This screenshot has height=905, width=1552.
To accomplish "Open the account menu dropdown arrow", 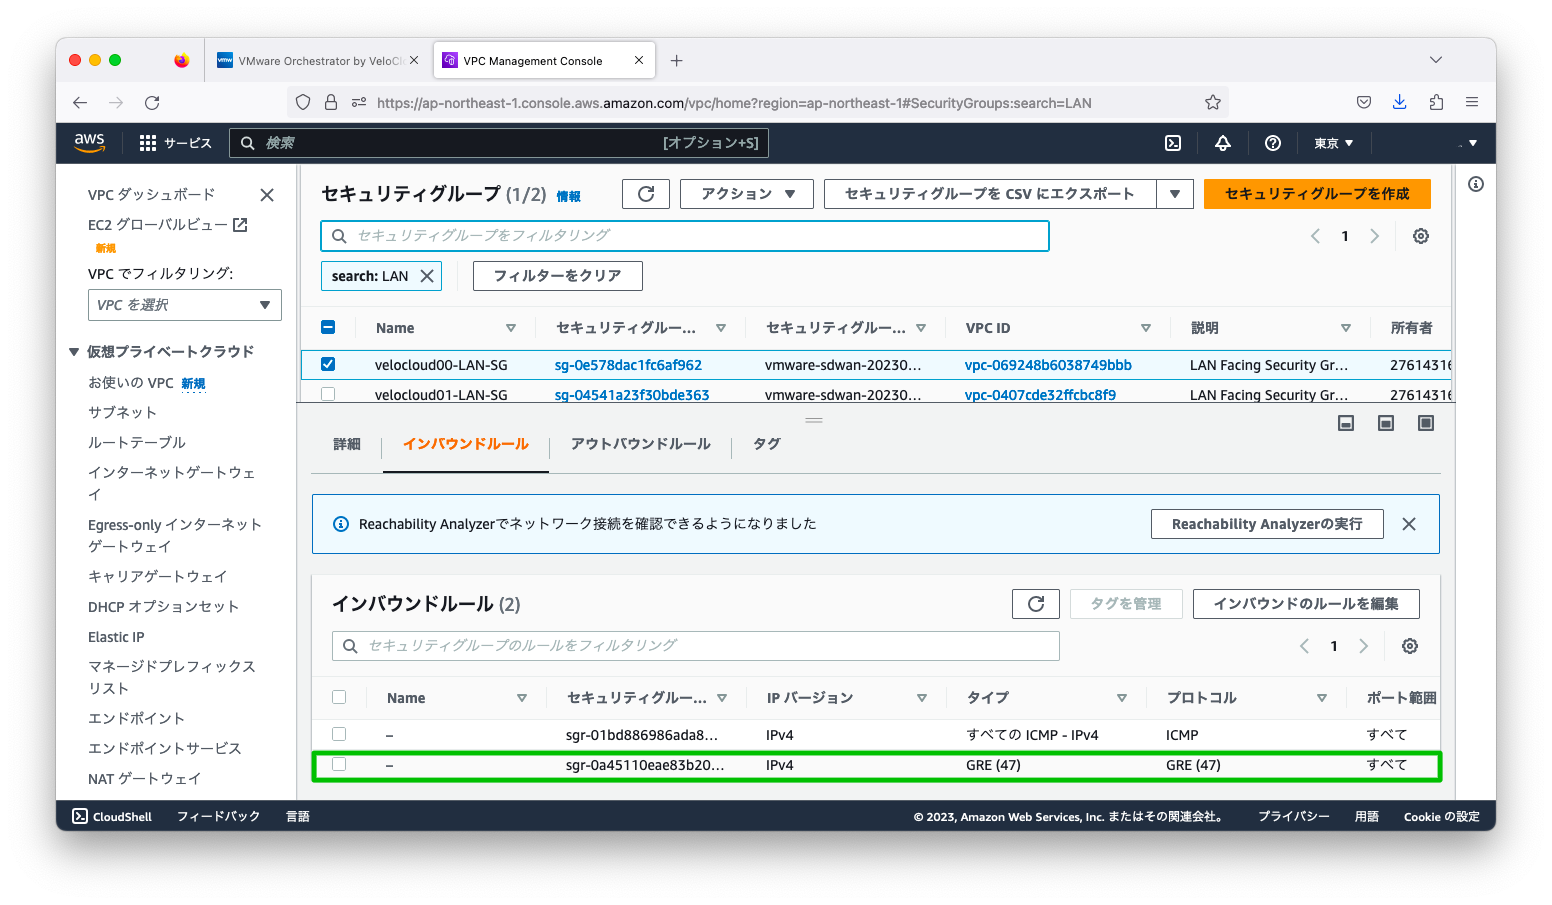I will point(1472,143).
